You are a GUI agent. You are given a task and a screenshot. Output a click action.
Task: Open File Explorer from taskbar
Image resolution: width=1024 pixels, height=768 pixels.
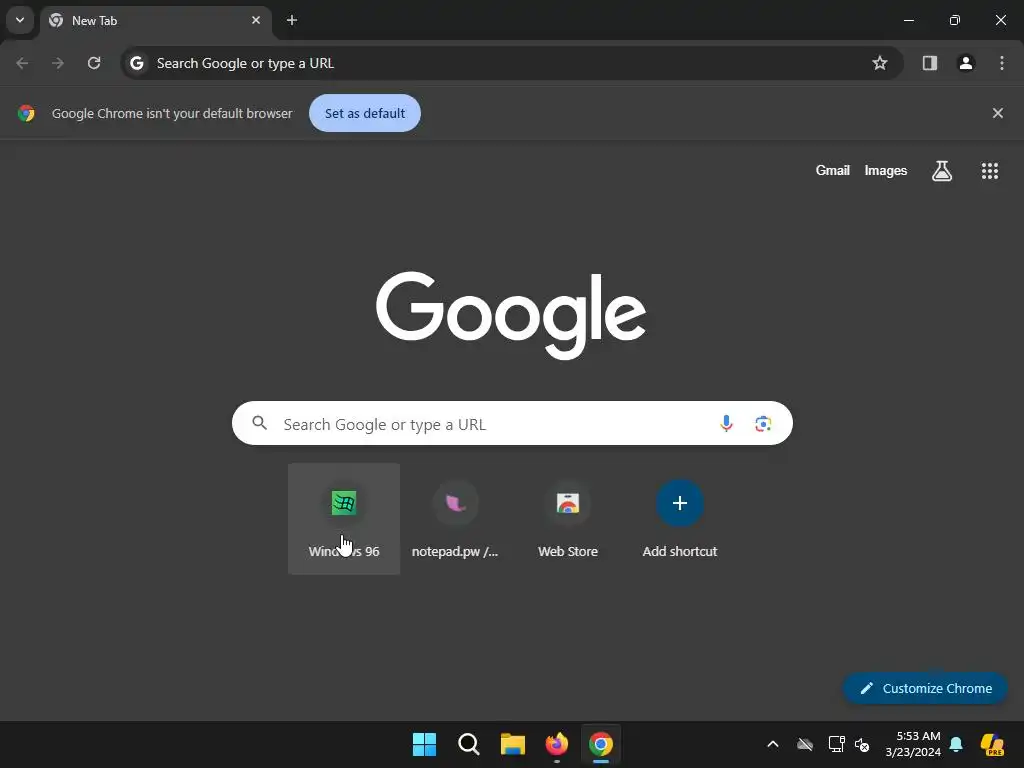[513, 744]
